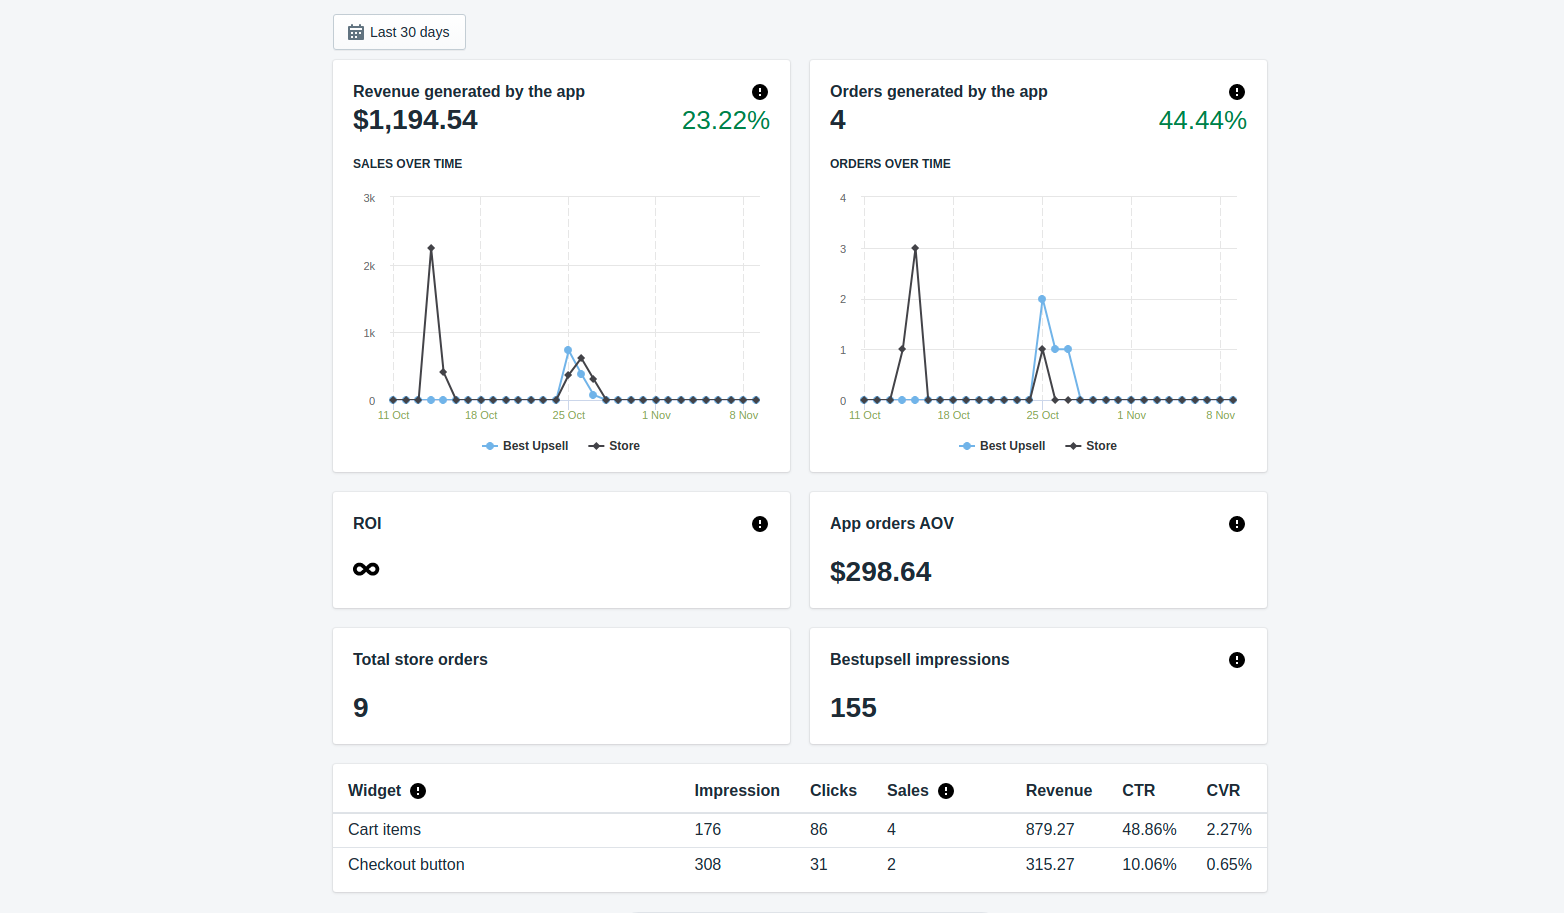Click the 2.27% CVR cell
The height and width of the screenshot is (913, 1564).
pyautogui.click(x=1229, y=830)
